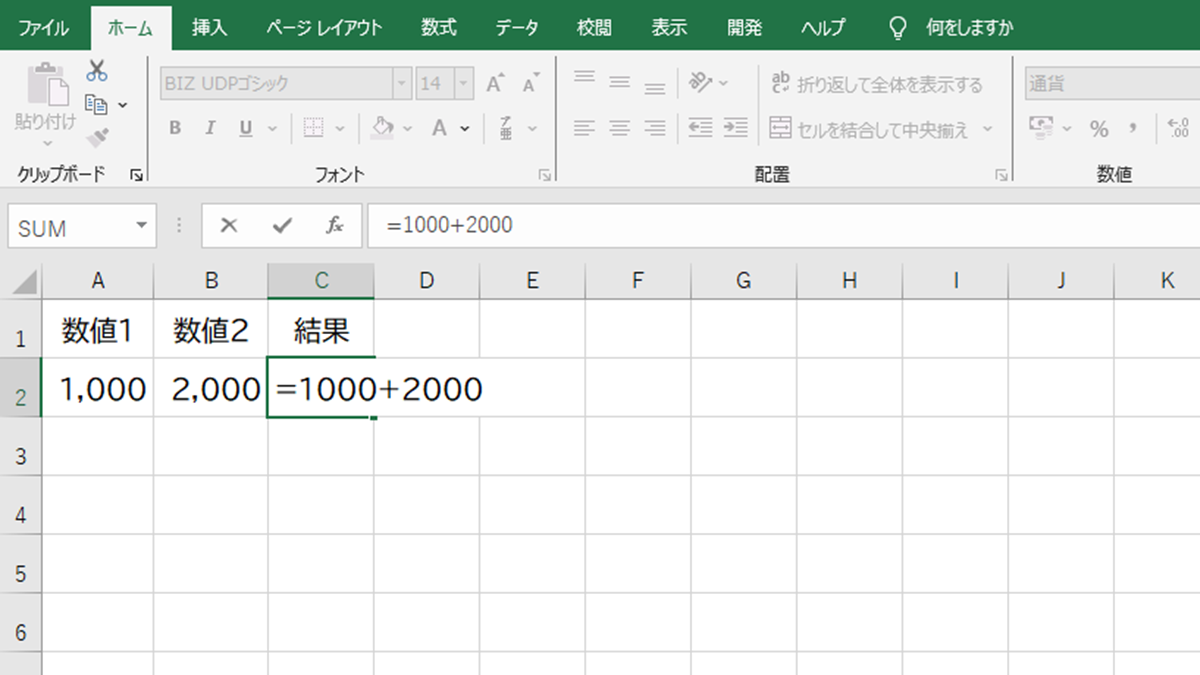Viewport: 1200px width, 675px height.
Task: Click the cut scissors icon
Action: click(95, 70)
